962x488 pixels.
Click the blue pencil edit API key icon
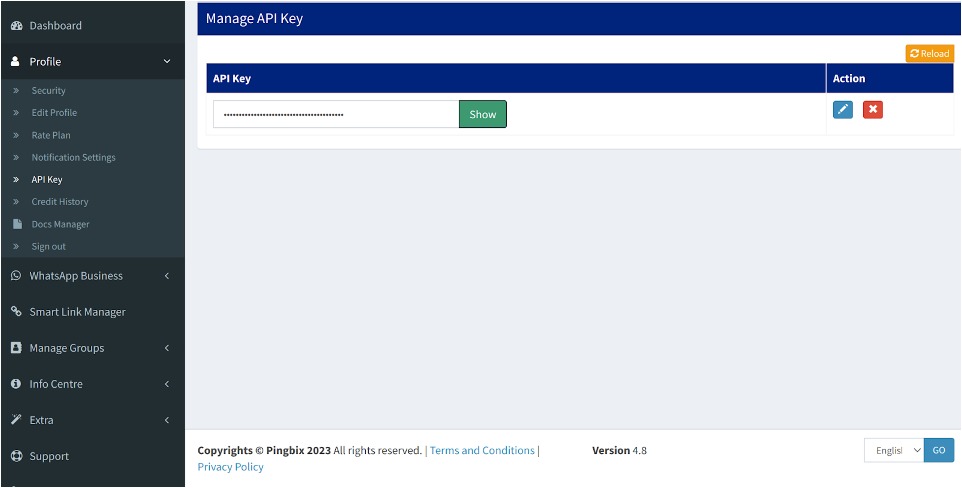843,109
